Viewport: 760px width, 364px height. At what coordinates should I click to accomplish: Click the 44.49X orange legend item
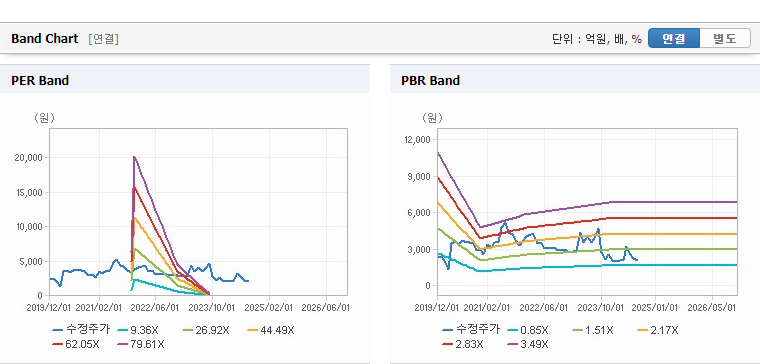[x=270, y=331]
